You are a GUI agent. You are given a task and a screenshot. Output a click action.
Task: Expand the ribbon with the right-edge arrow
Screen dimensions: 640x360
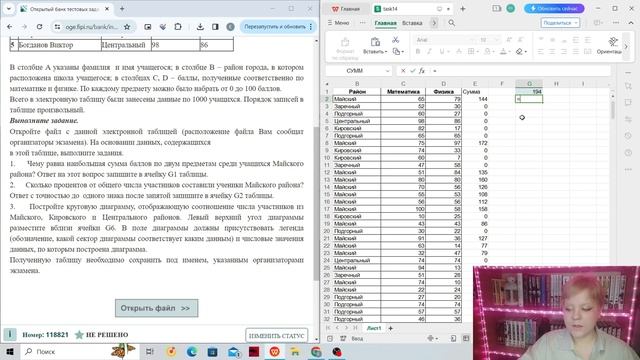[626, 46]
